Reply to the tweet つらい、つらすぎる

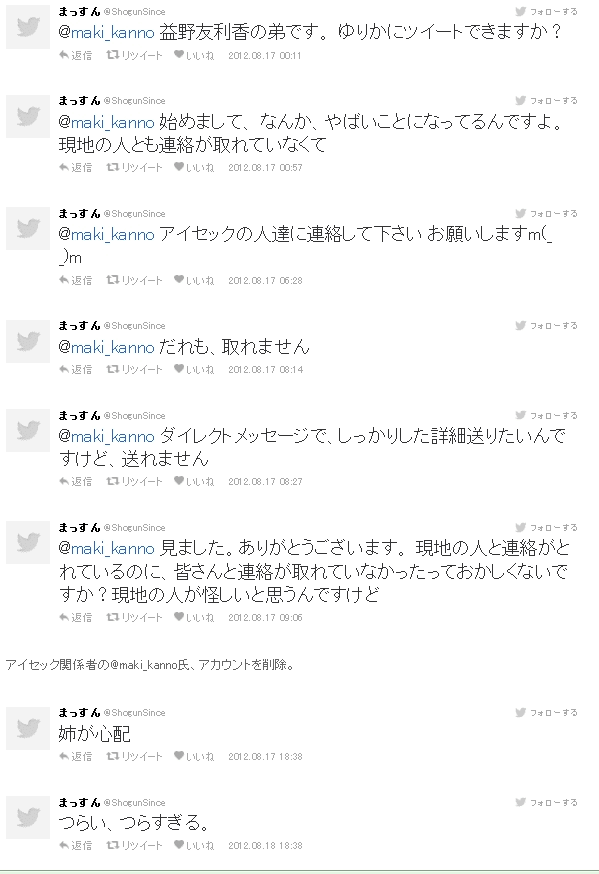75,846
